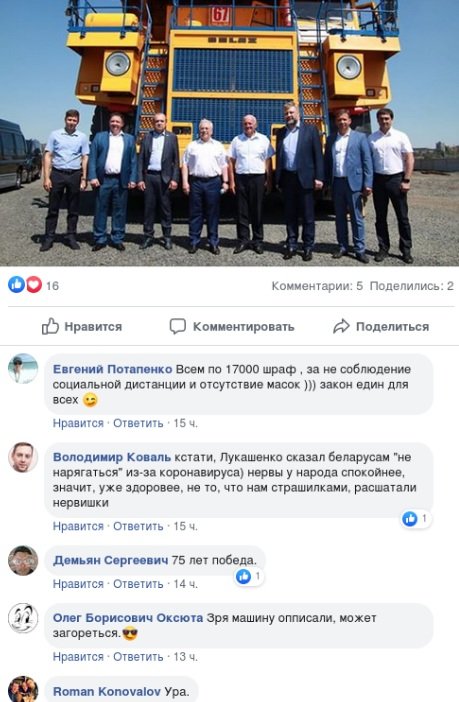
Task: Click the share arrow icon beside Поделиться
Action: (341, 326)
